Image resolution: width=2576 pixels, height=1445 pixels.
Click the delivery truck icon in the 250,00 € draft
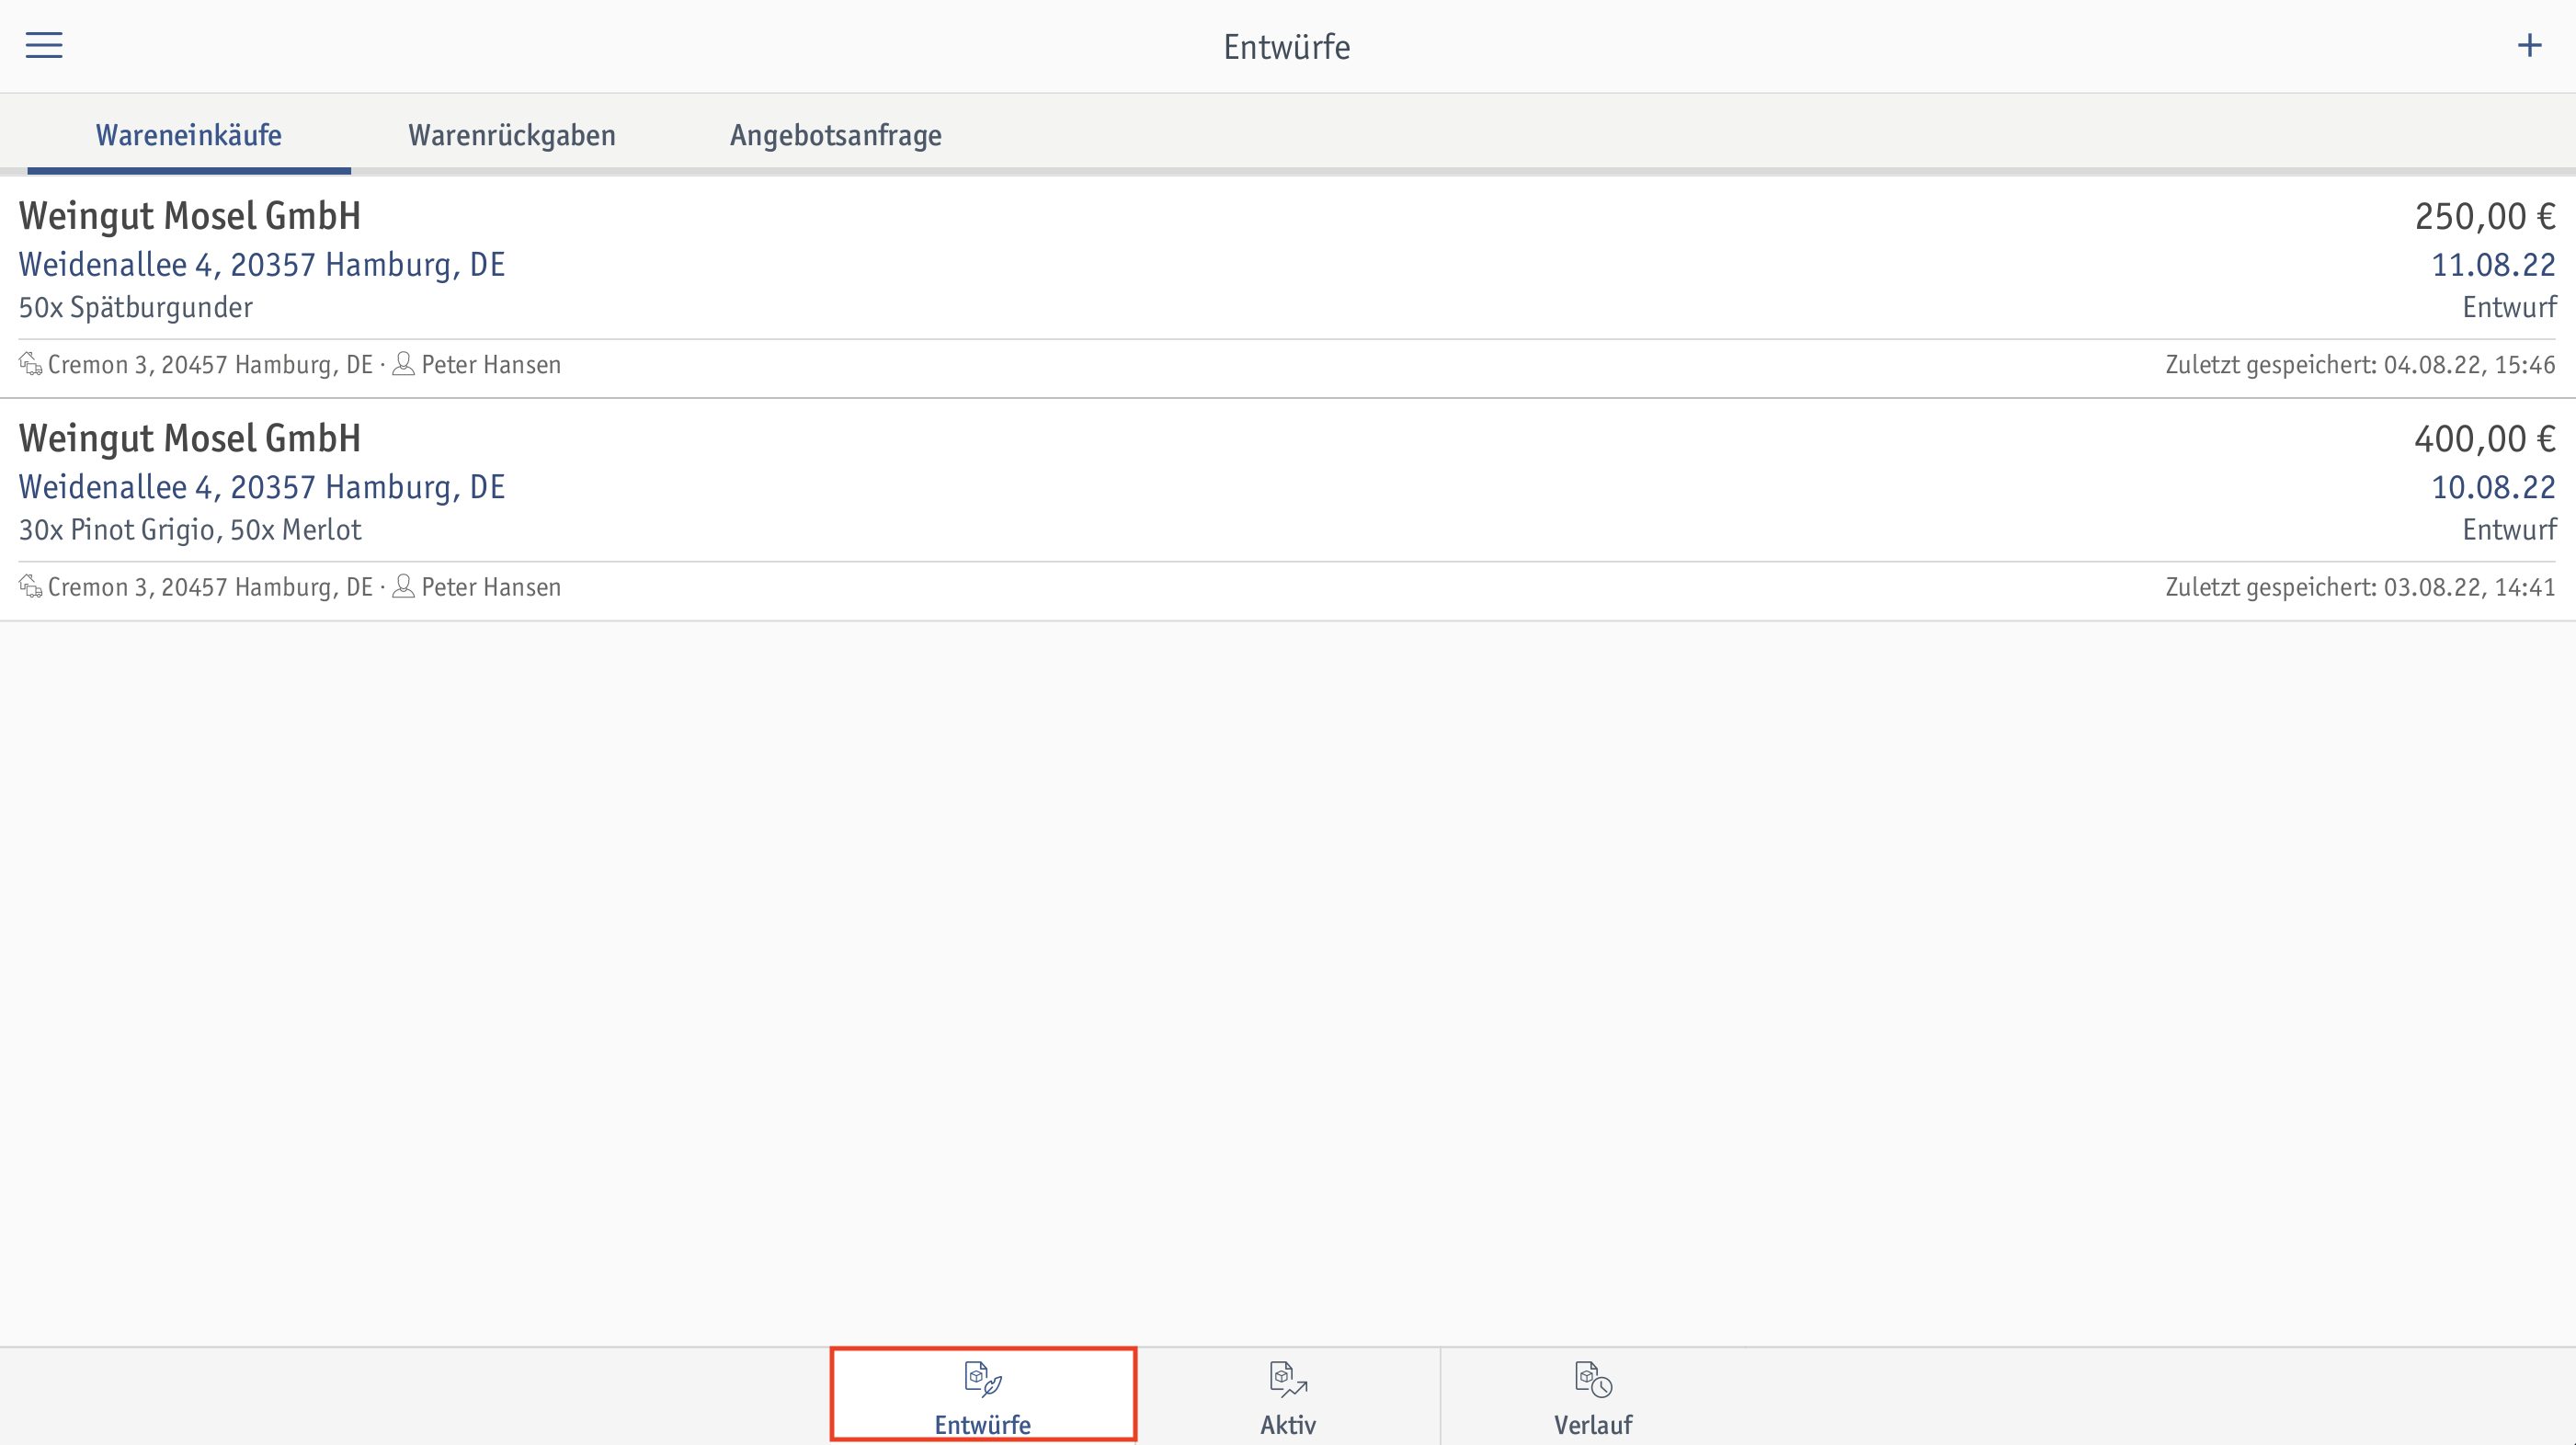(x=31, y=364)
